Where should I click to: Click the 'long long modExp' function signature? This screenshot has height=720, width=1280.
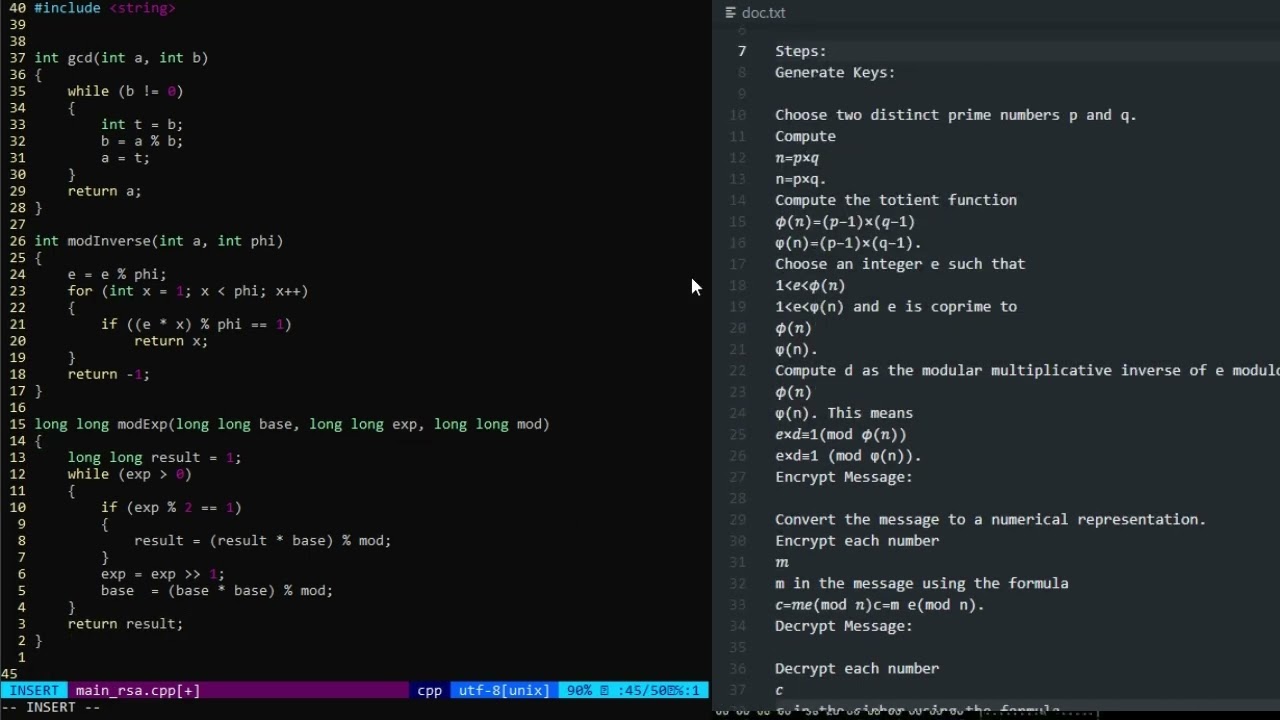click(x=292, y=424)
